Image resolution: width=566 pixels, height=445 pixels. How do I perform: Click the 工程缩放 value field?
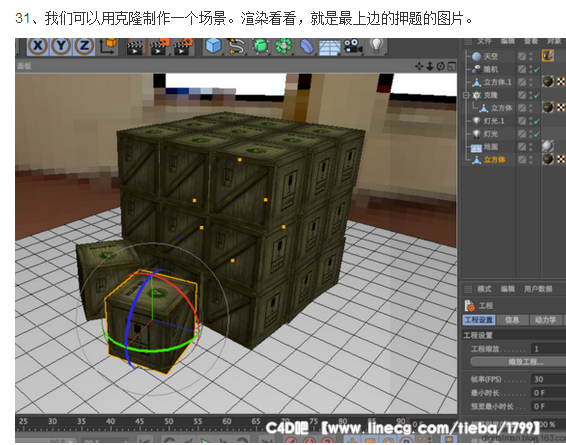tap(548, 349)
